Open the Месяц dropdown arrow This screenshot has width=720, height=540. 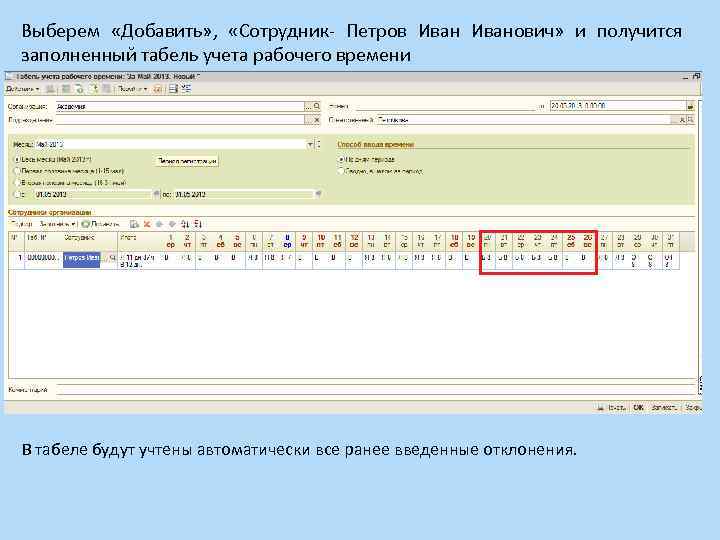[x=310, y=144]
